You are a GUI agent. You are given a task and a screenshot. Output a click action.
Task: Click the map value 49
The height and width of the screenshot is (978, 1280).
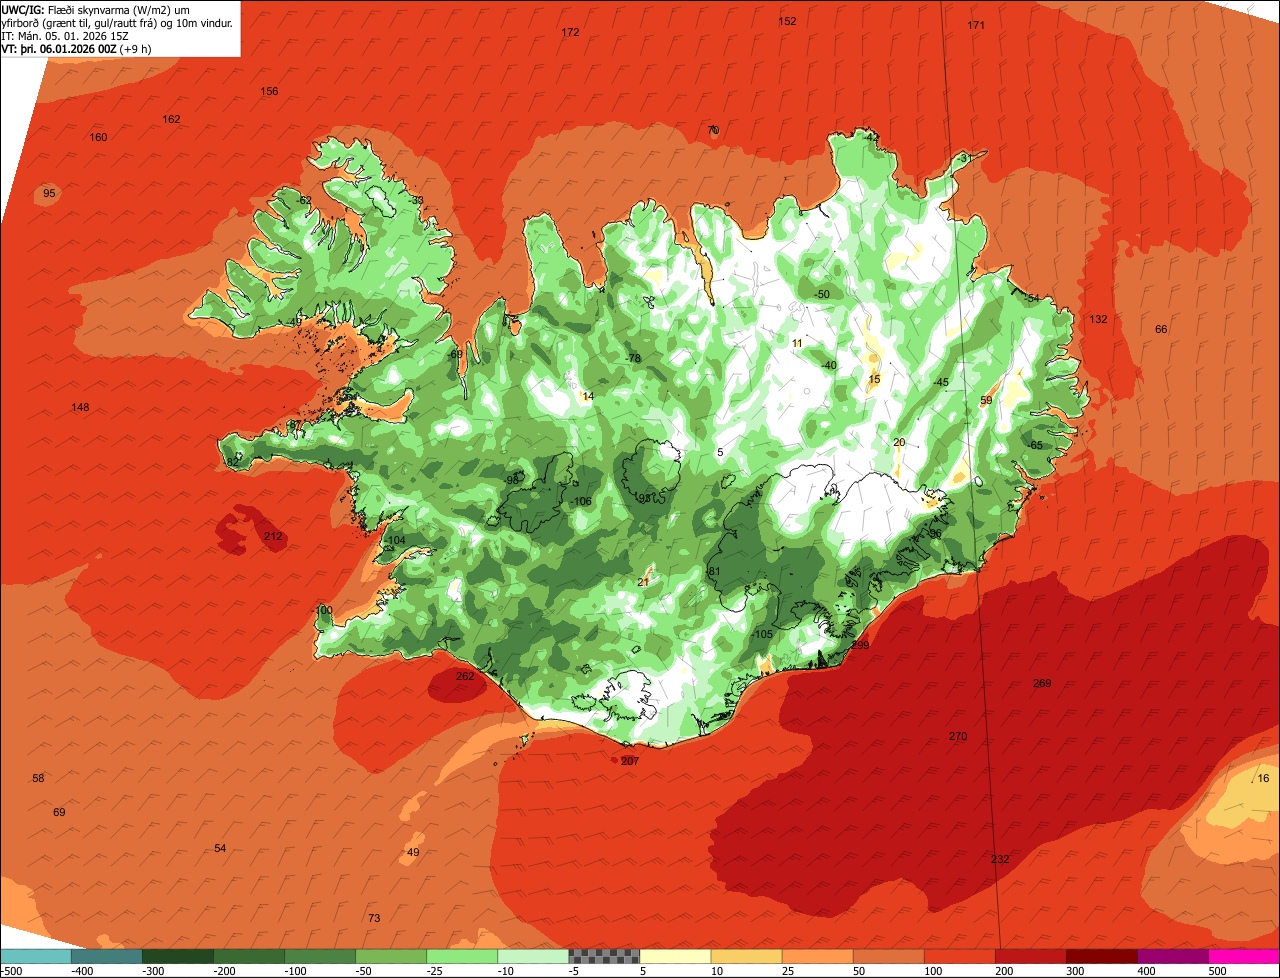pyautogui.click(x=413, y=853)
